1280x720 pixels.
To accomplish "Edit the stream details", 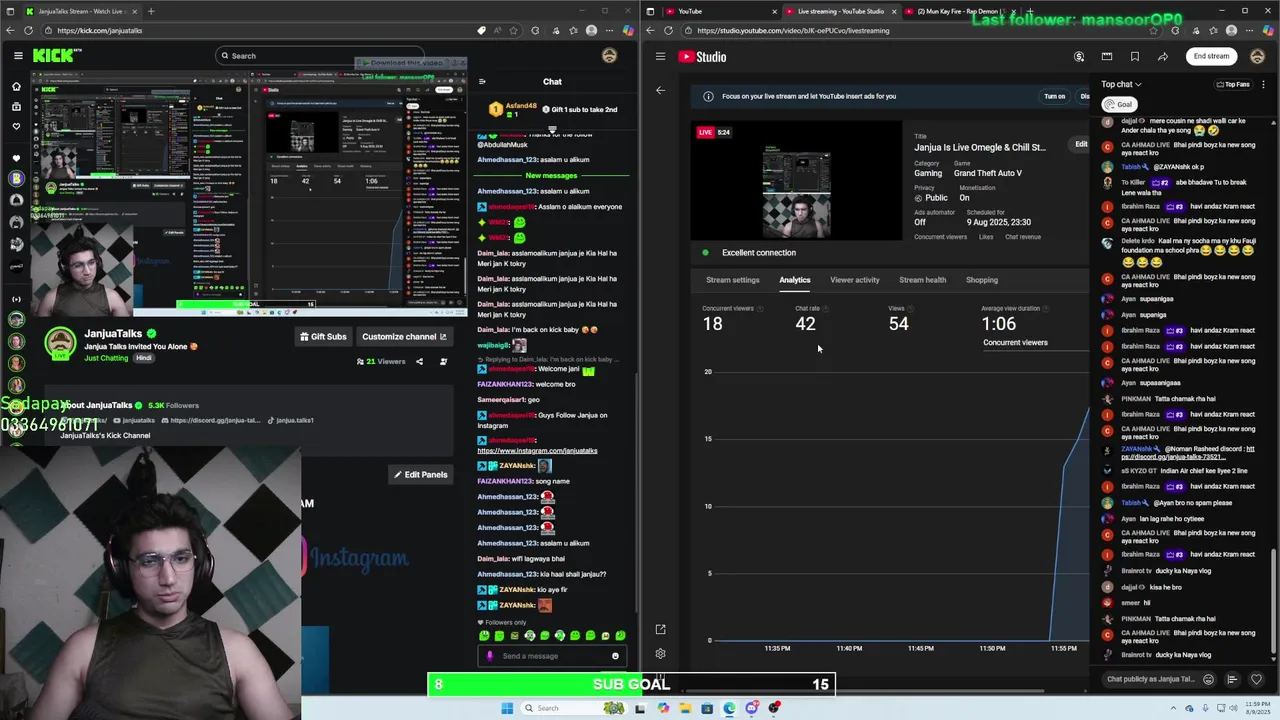I will pos(1081,144).
